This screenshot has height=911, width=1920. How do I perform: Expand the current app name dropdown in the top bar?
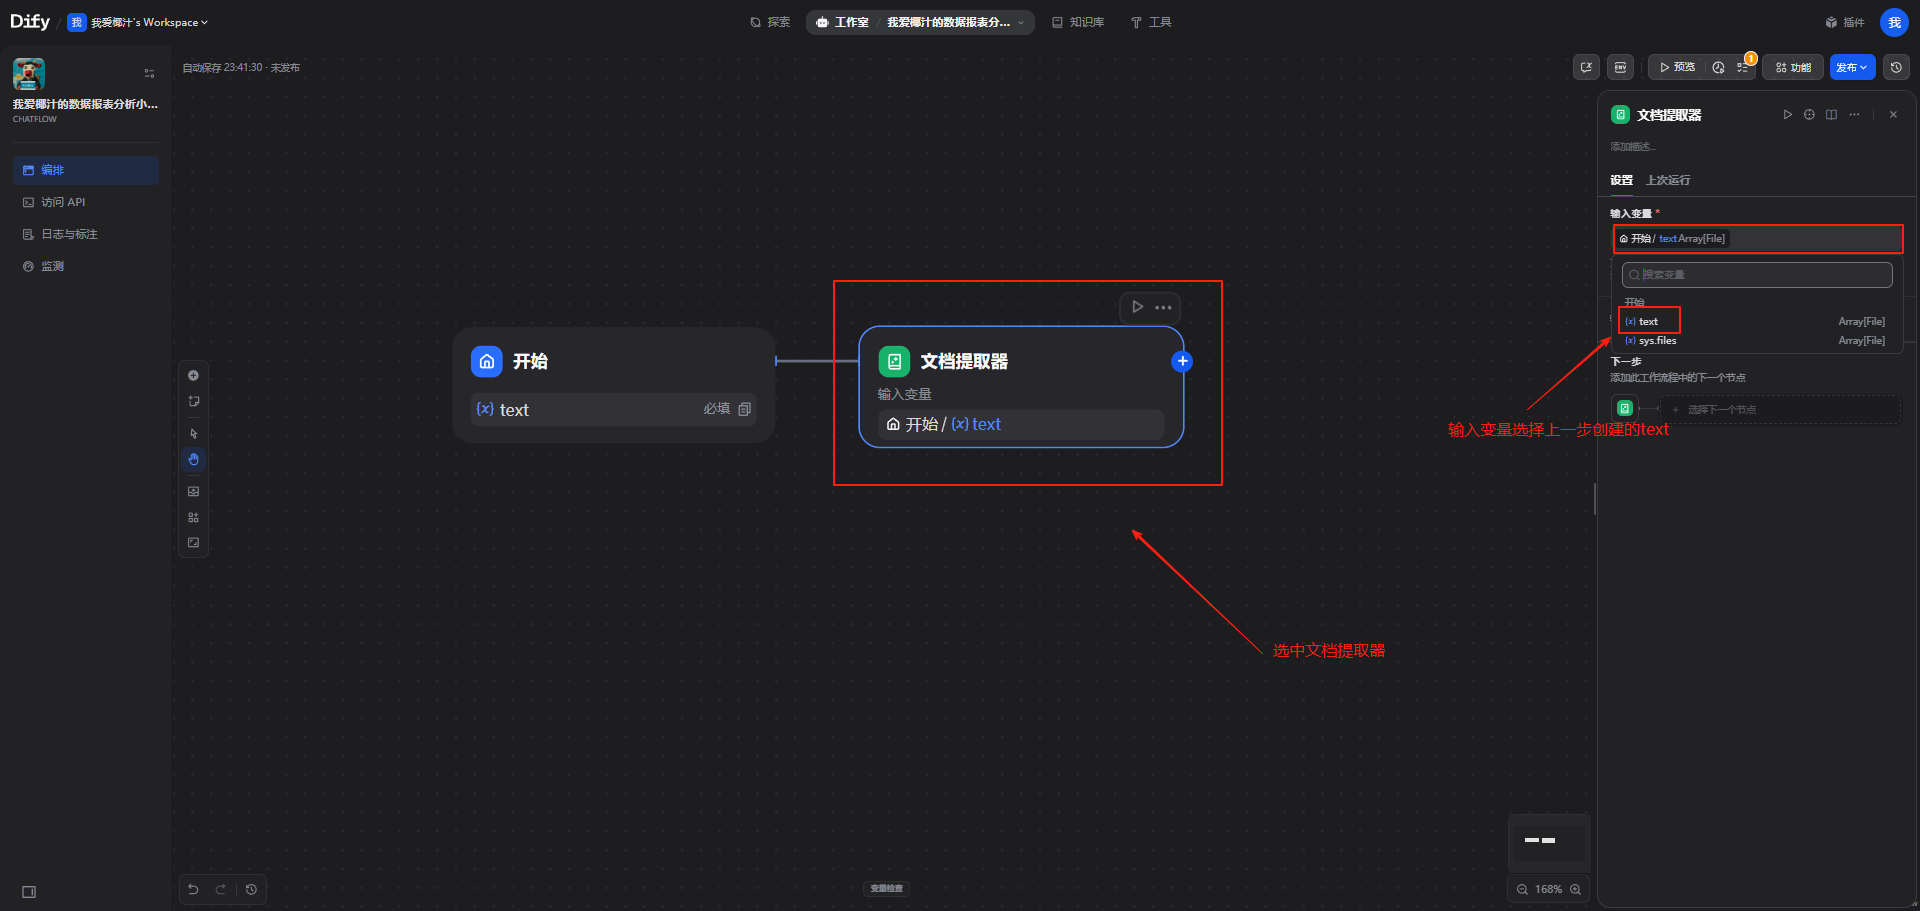(x=955, y=22)
